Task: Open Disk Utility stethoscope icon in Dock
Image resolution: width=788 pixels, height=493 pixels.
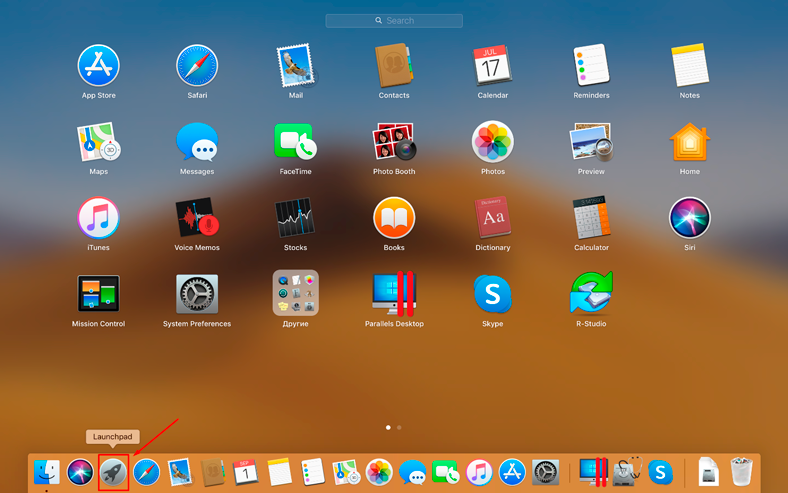Action: click(628, 471)
